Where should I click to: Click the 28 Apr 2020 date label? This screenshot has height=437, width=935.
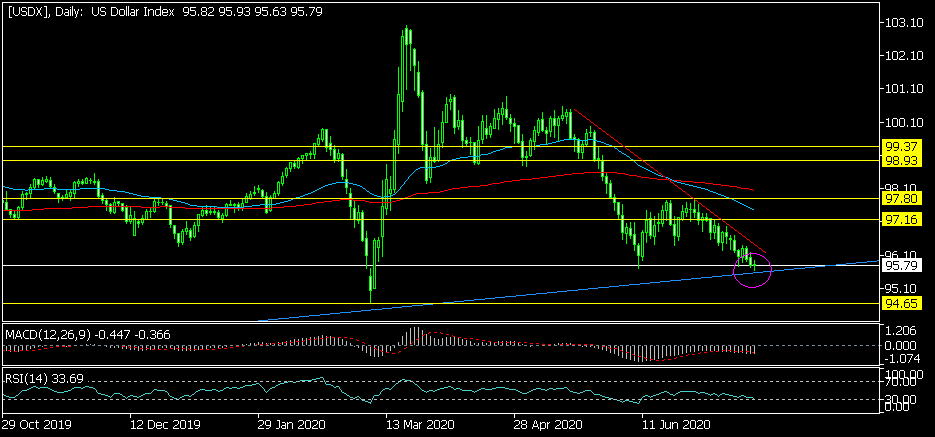(549, 425)
